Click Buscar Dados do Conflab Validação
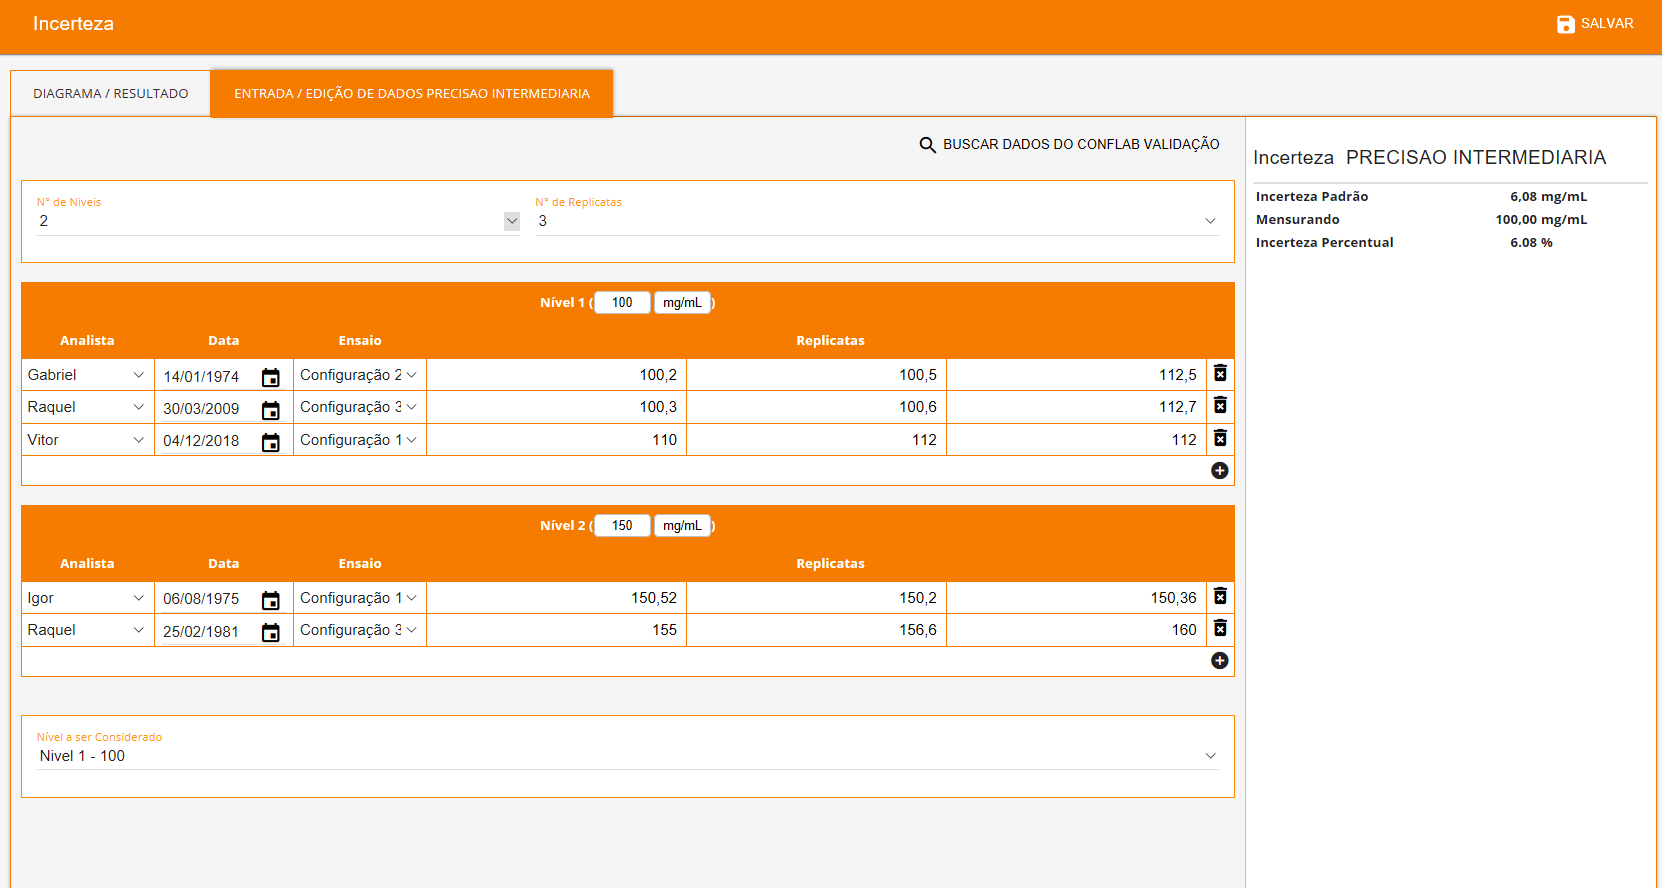The width and height of the screenshot is (1662, 888). point(1080,145)
